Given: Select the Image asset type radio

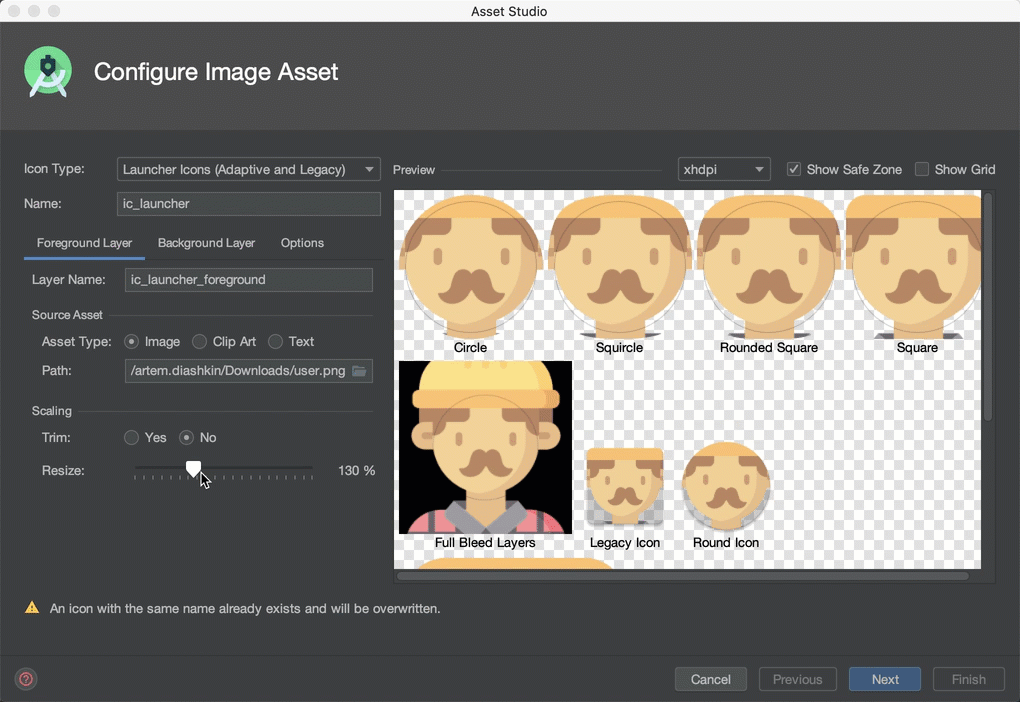Looking at the screenshot, I should [131, 342].
